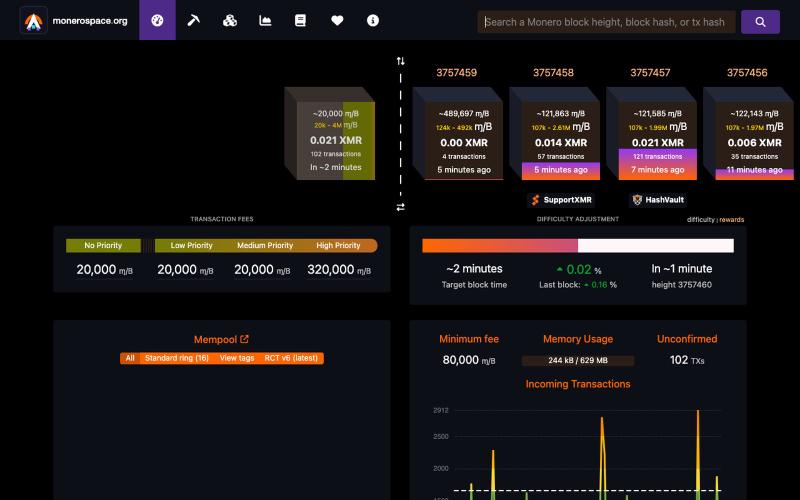
Task: Open the mining pickaxe page
Action: coord(193,20)
